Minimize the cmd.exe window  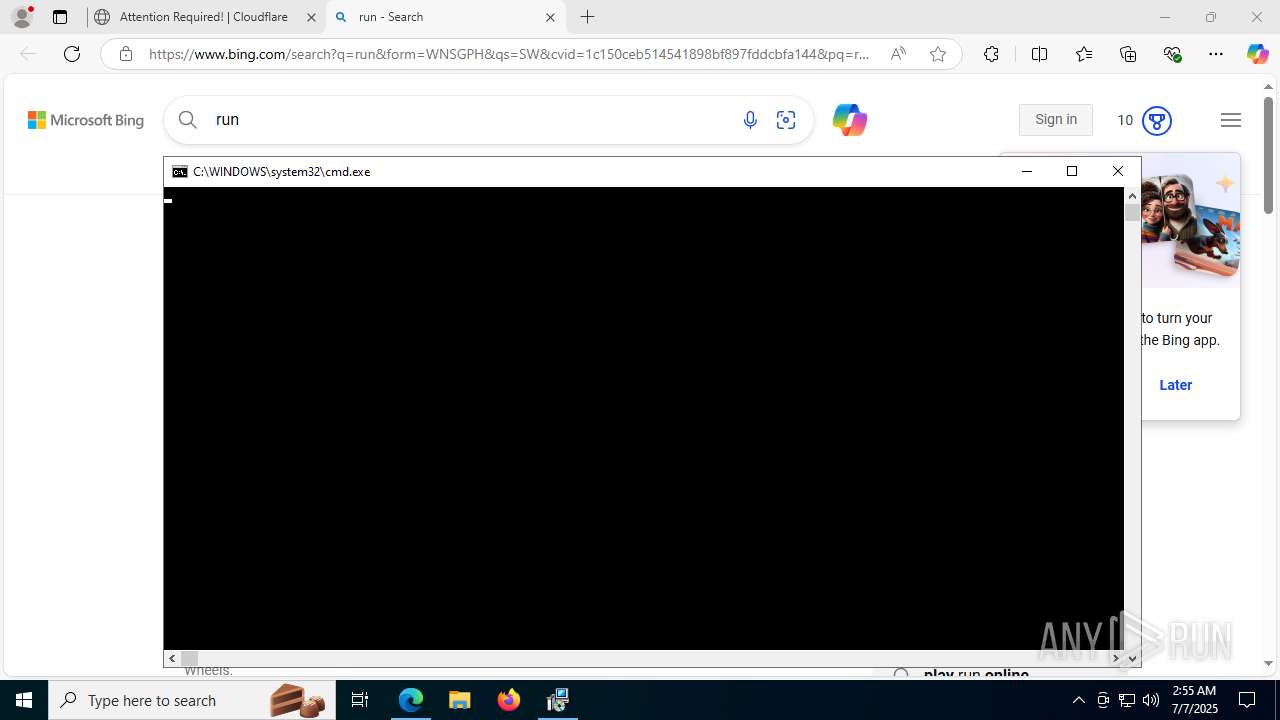pyautogui.click(x=1026, y=172)
